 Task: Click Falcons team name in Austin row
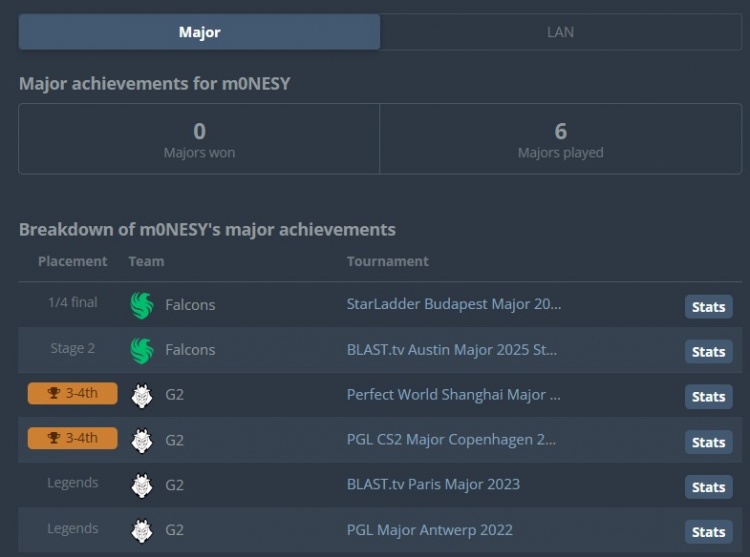190,349
